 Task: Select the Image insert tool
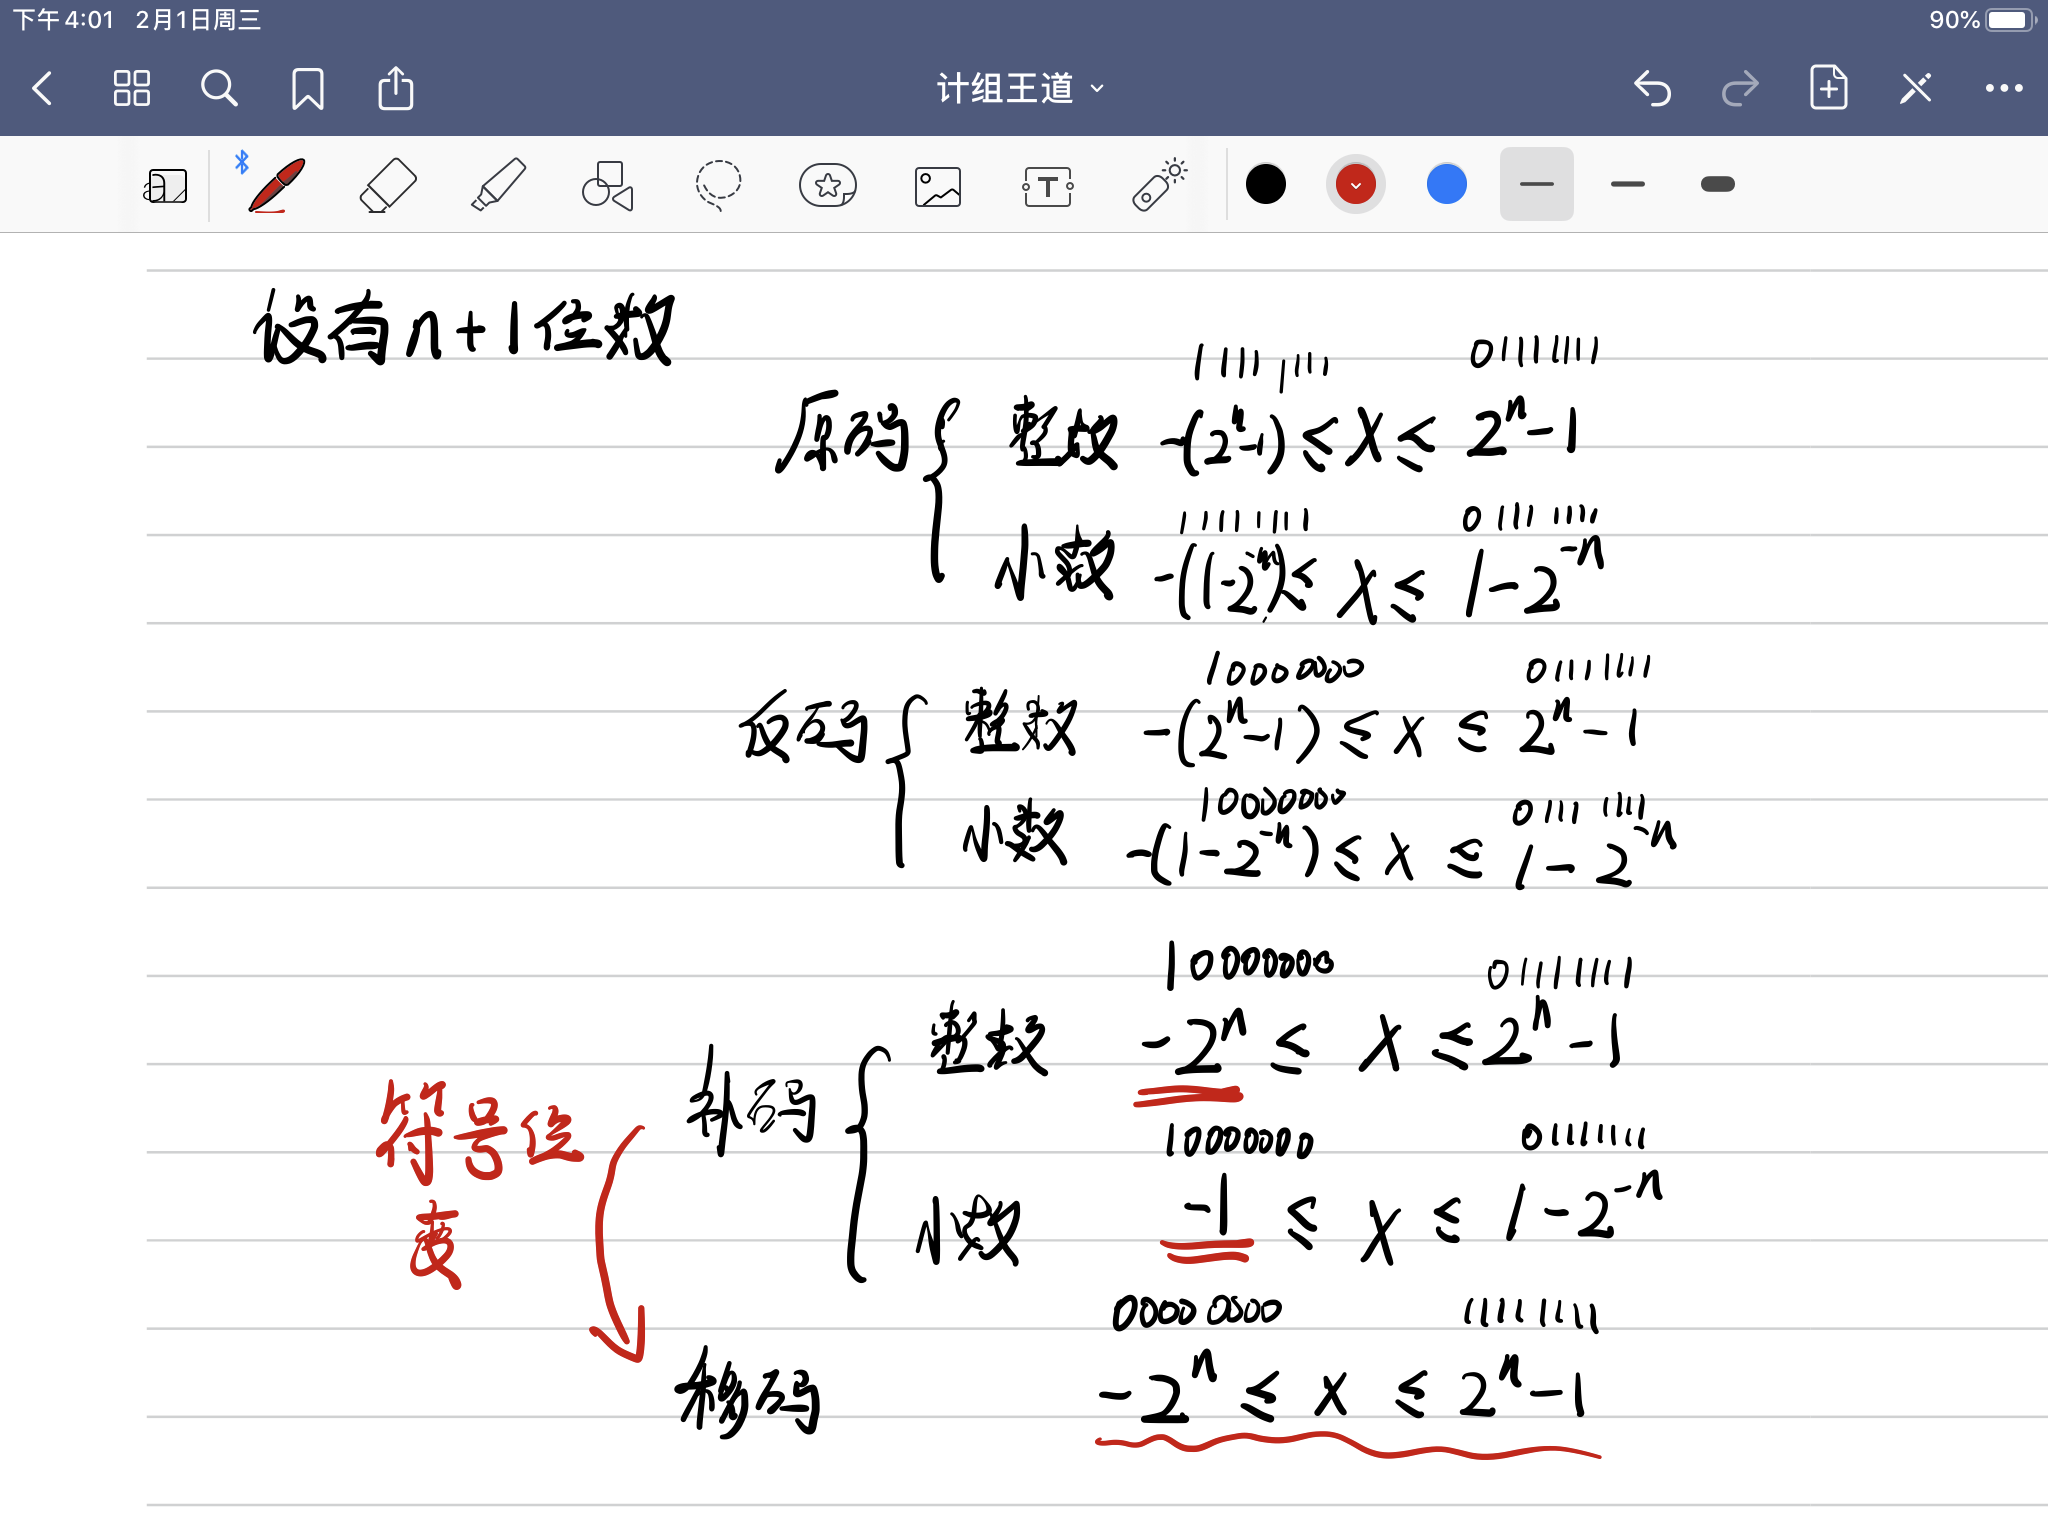pyautogui.click(x=937, y=186)
